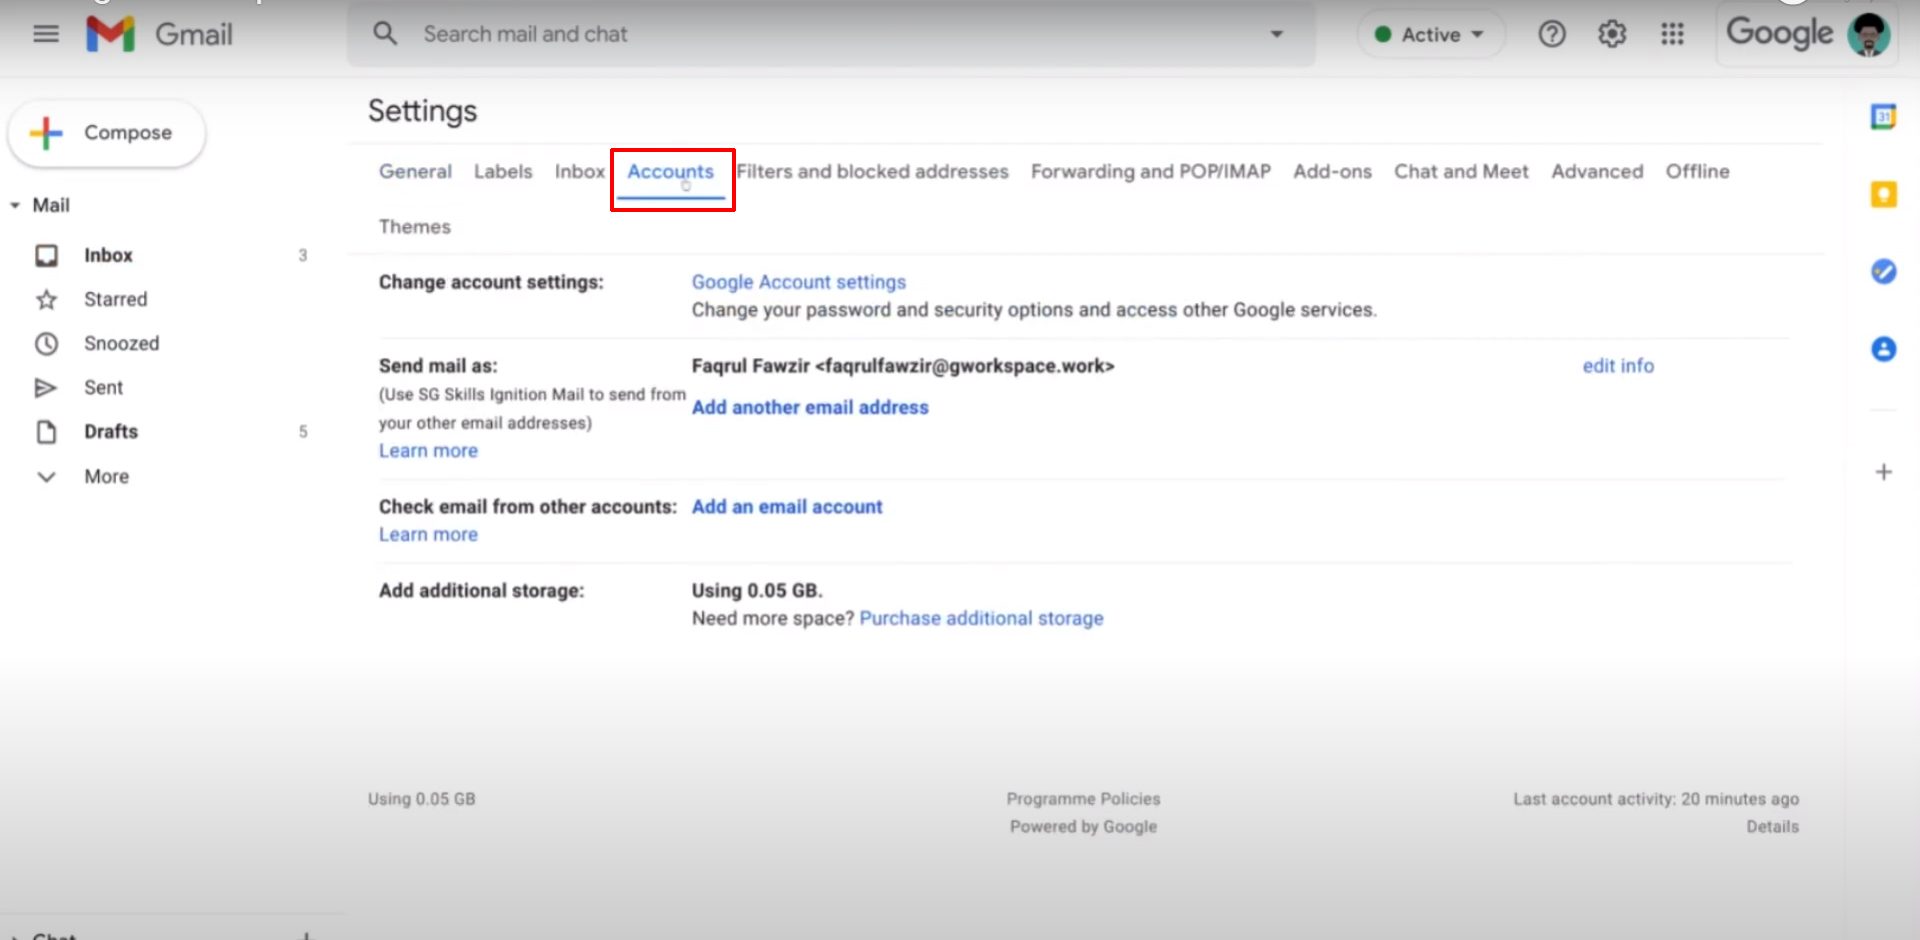Collapse the Mail section chevron

tap(14, 204)
